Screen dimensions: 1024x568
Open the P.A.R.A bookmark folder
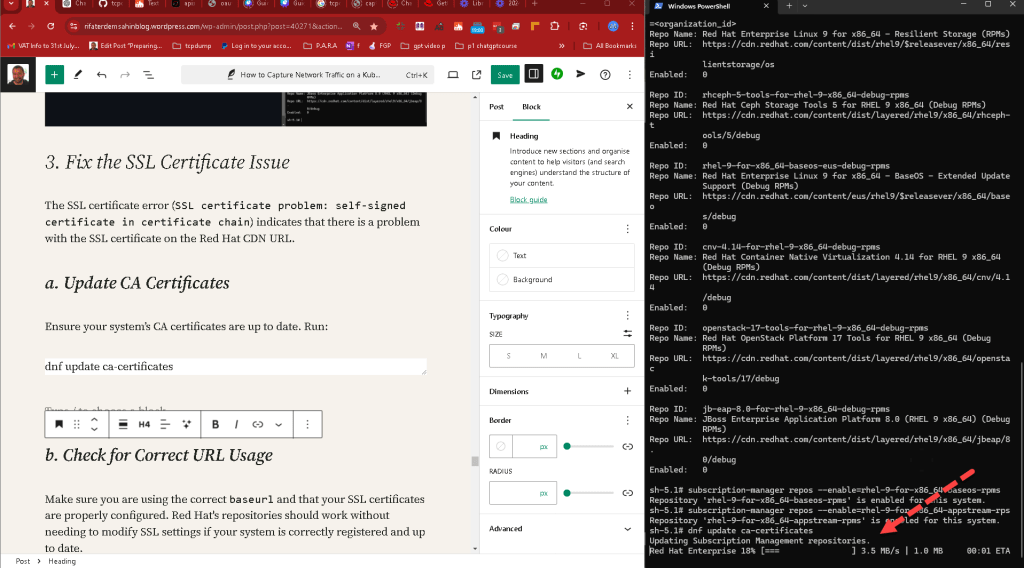pos(320,46)
